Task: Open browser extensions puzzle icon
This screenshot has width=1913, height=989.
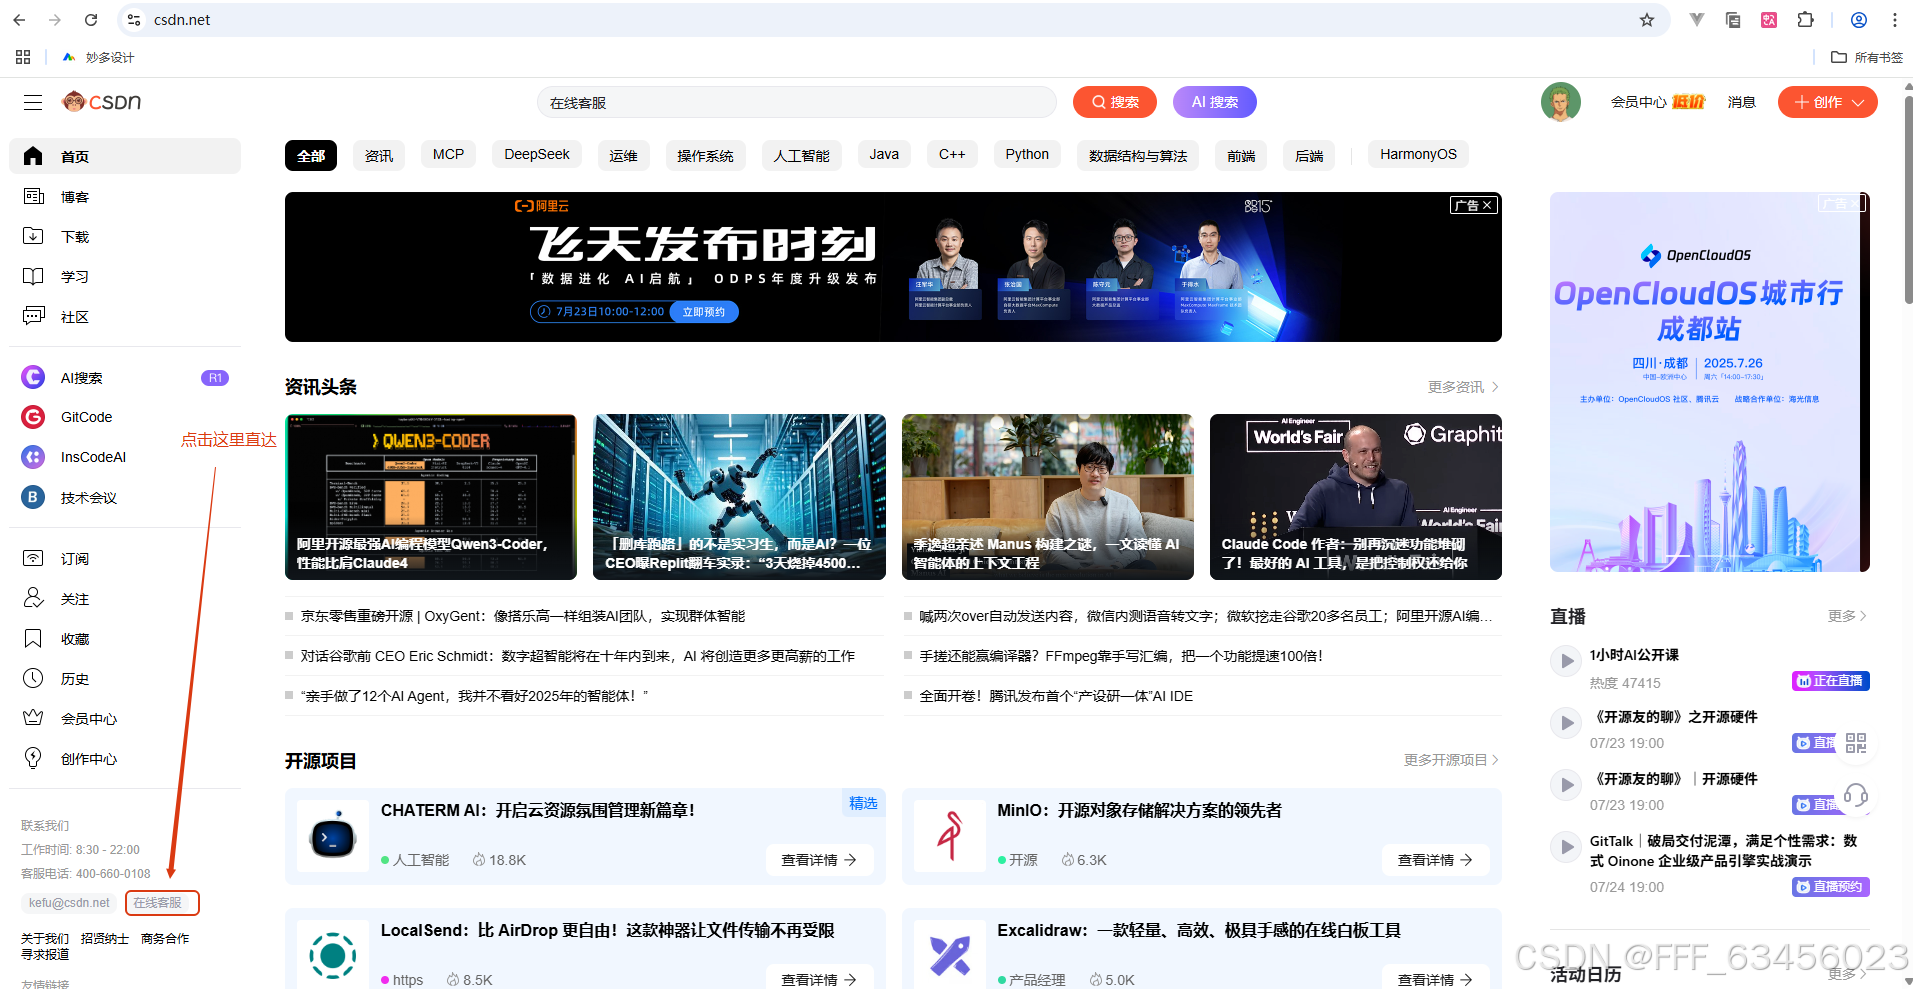Action: [1805, 20]
